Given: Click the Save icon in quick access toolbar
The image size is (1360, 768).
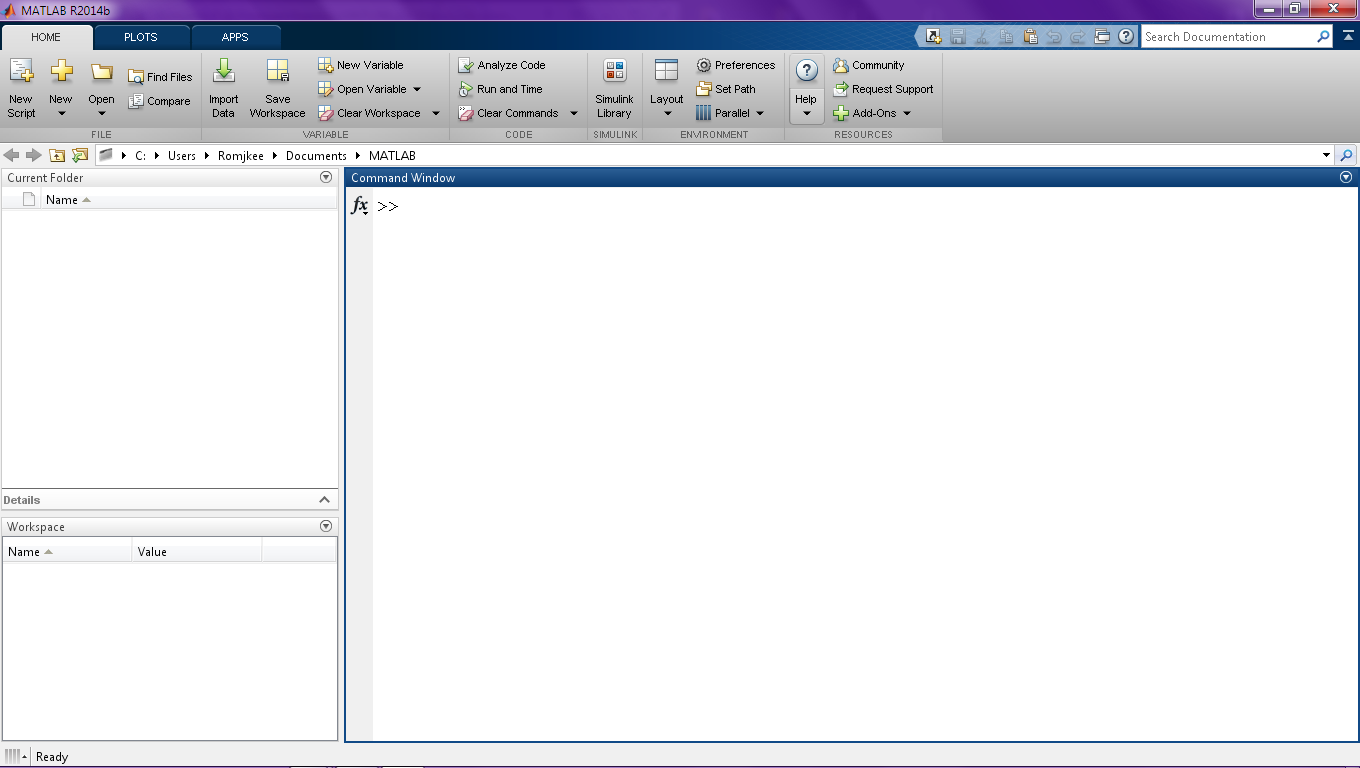Looking at the screenshot, I should click(958, 37).
